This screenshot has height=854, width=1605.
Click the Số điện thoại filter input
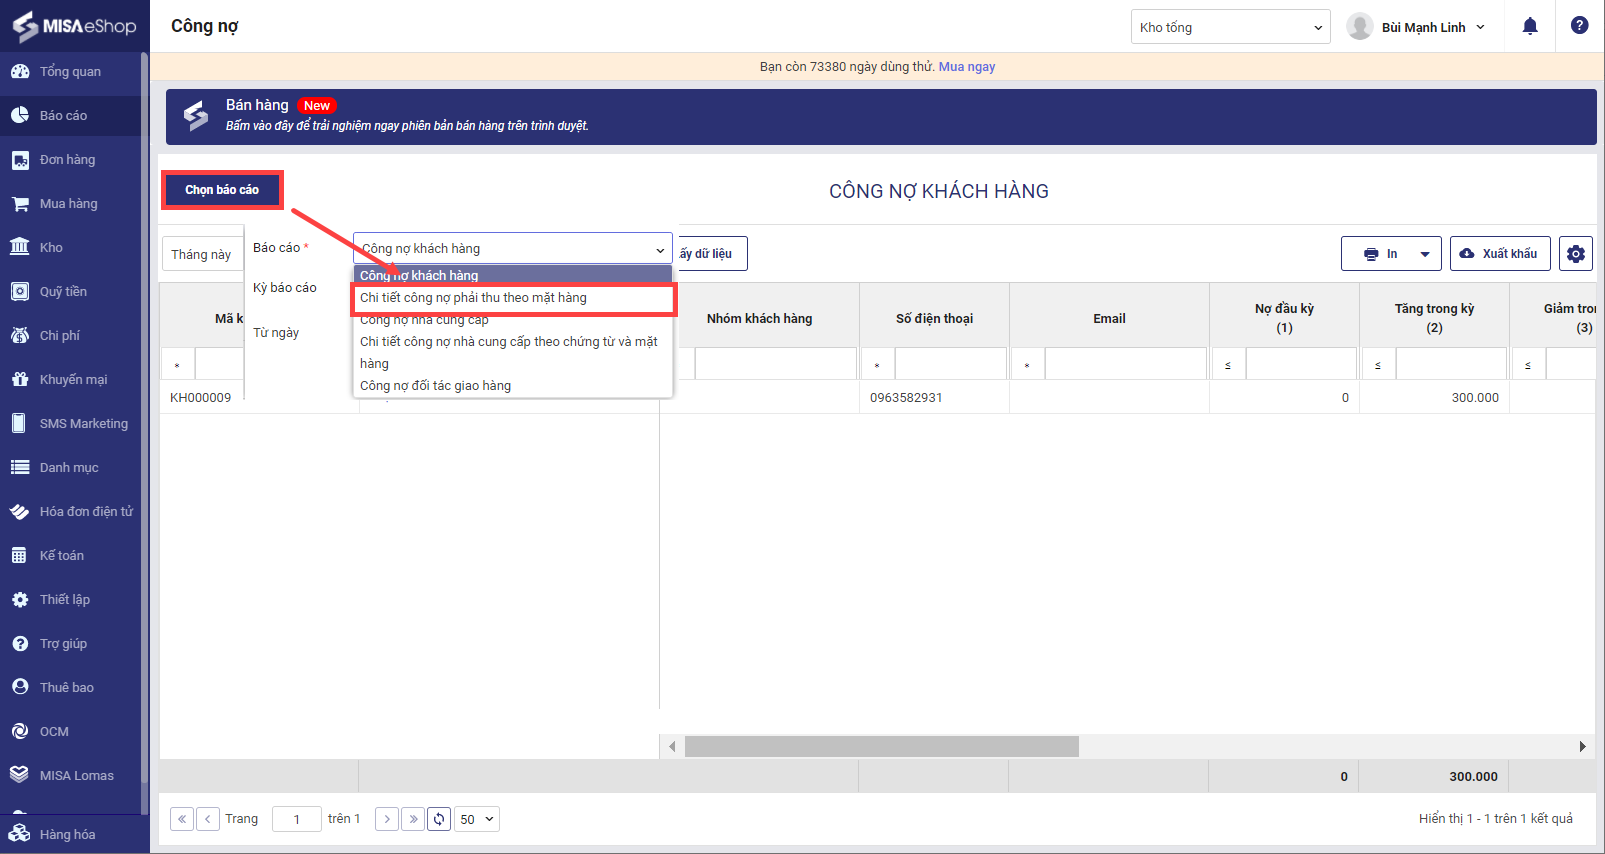950,364
